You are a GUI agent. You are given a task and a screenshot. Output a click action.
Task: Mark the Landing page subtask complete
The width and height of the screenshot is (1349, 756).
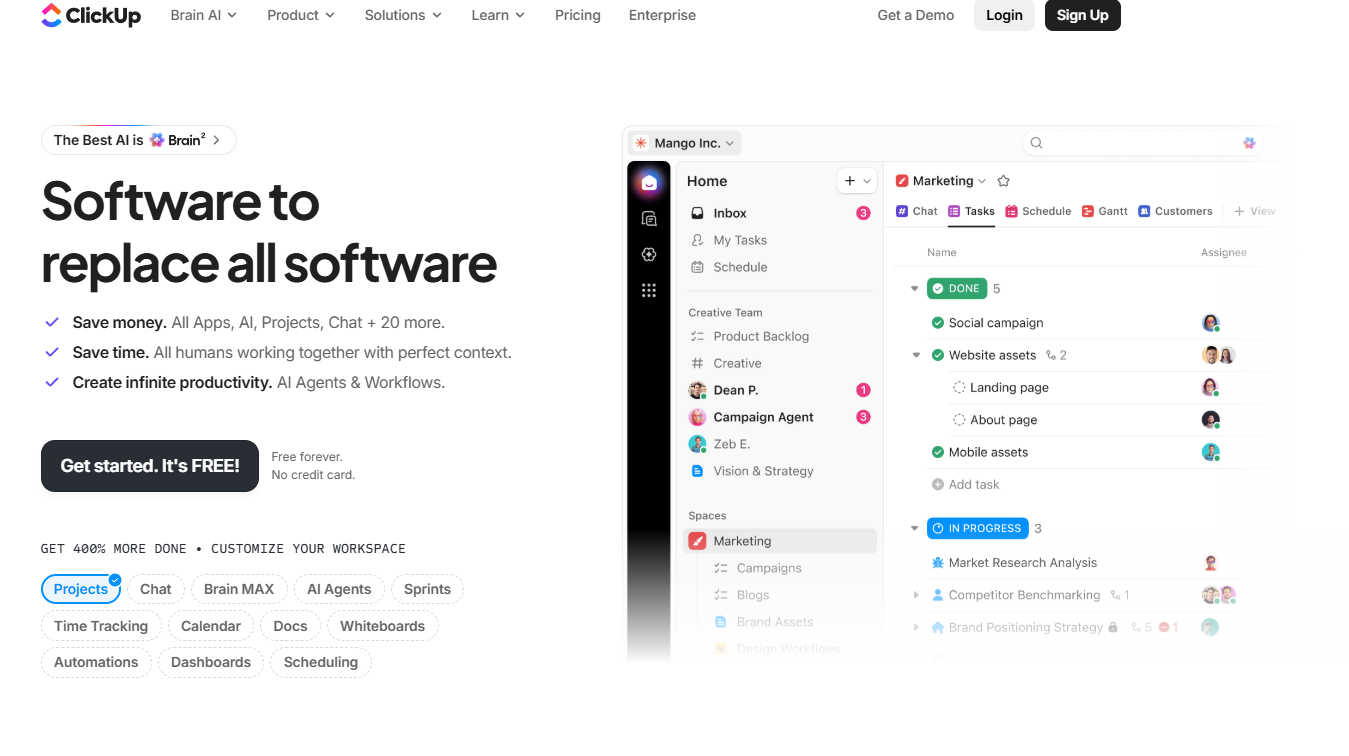(959, 387)
